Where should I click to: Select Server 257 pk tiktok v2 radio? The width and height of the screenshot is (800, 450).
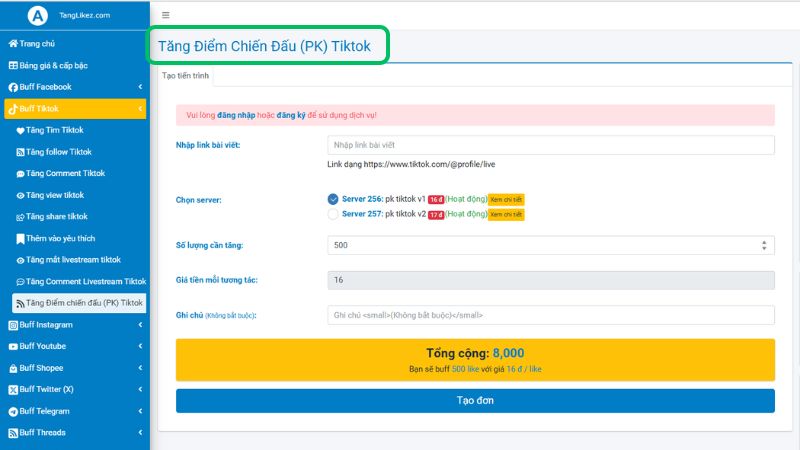tap(333, 214)
